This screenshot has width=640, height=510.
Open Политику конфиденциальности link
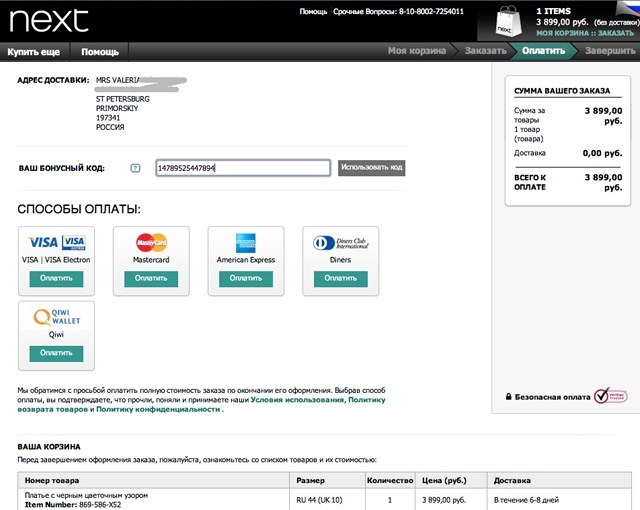click(x=158, y=409)
